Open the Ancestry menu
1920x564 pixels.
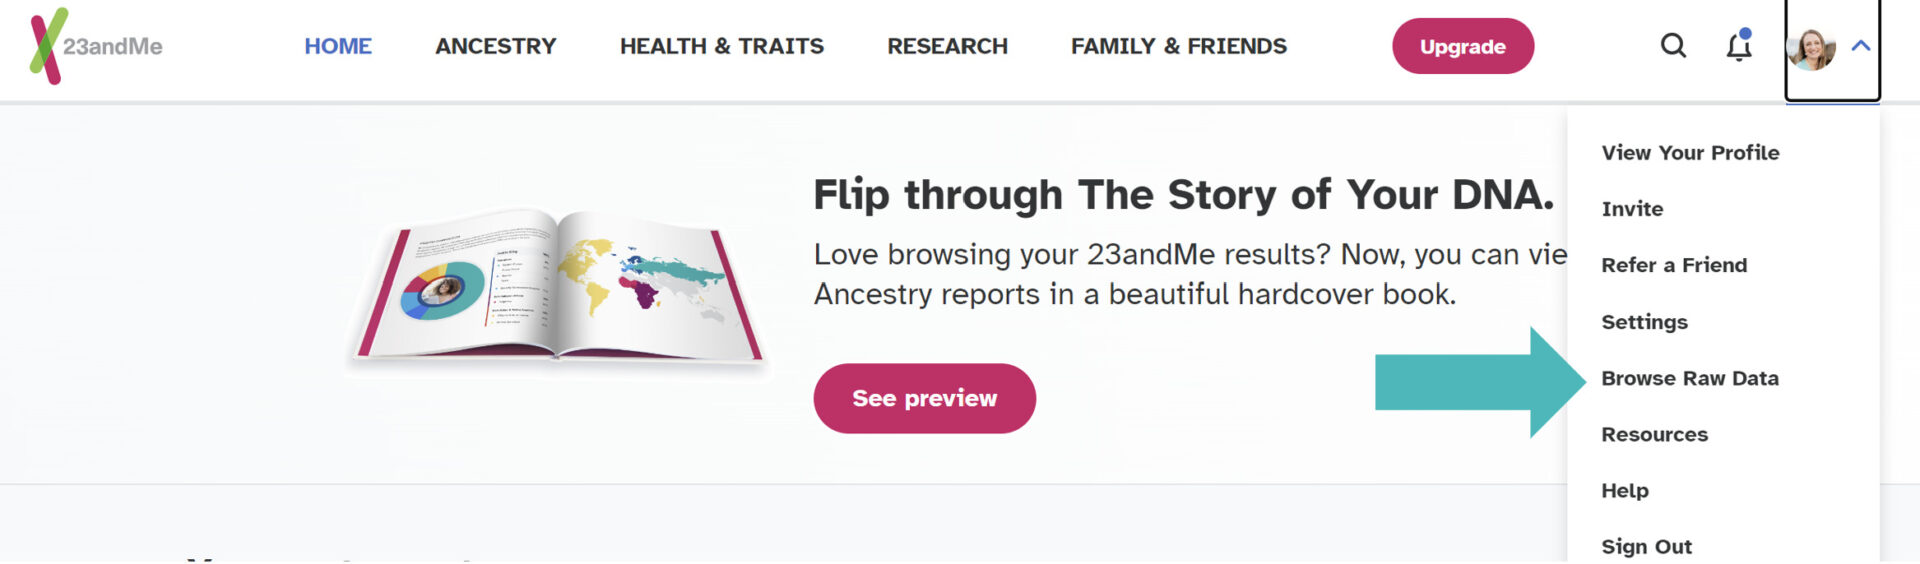[x=495, y=46]
